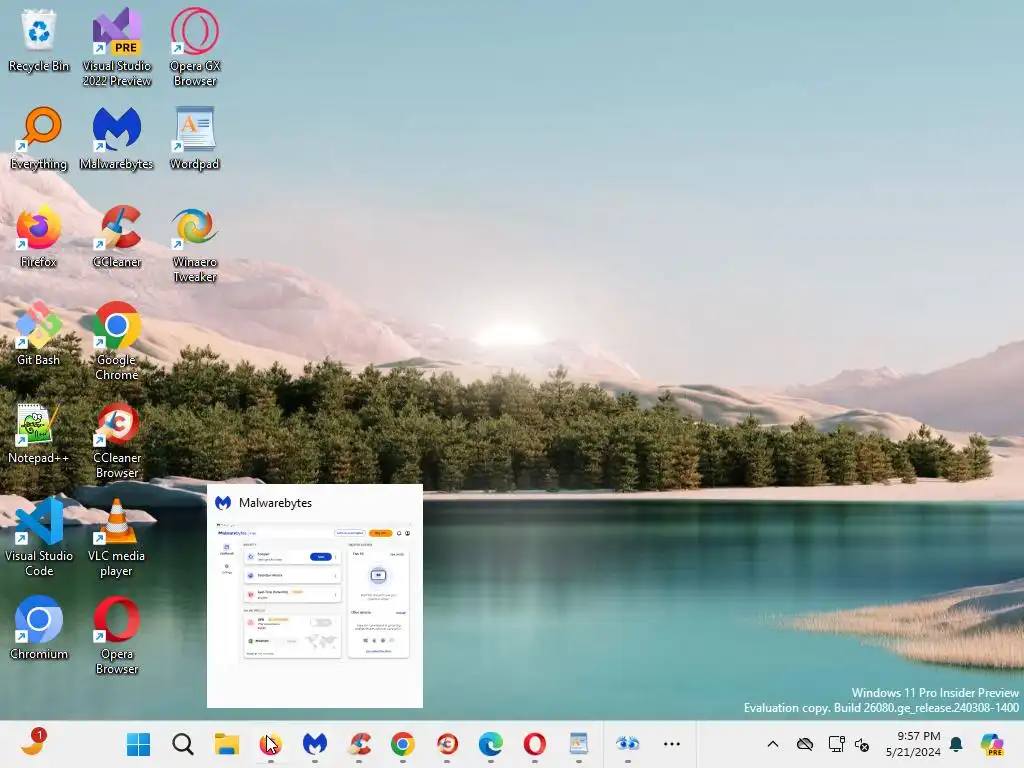Launch Copilot Preview from the taskbar corner
1024x768 pixels.
[992, 744]
